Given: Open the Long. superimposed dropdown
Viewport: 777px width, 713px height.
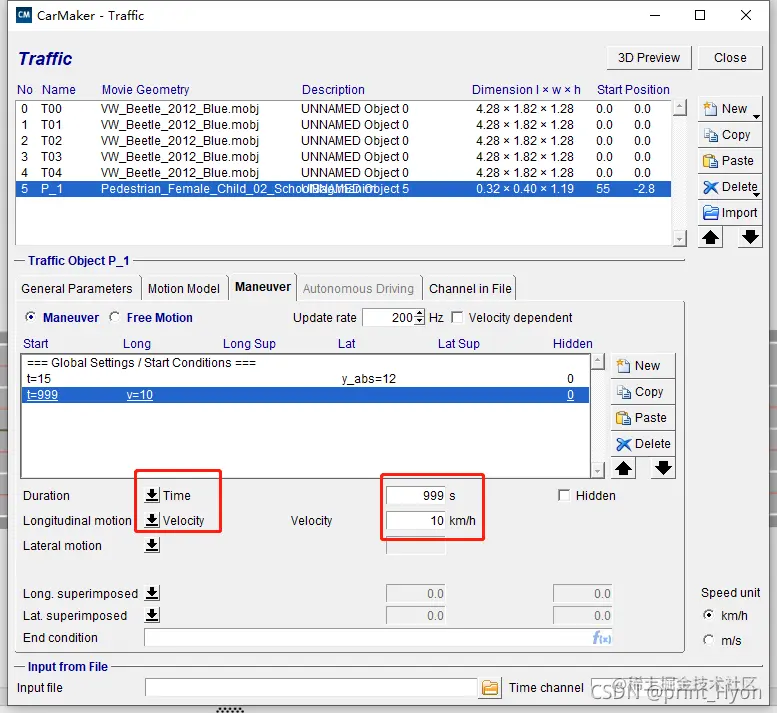Looking at the screenshot, I should tap(152, 593).
